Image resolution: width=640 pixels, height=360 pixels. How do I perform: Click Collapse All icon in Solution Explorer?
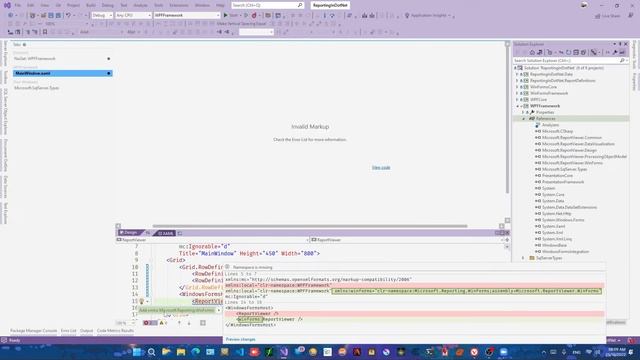(576, 52)
